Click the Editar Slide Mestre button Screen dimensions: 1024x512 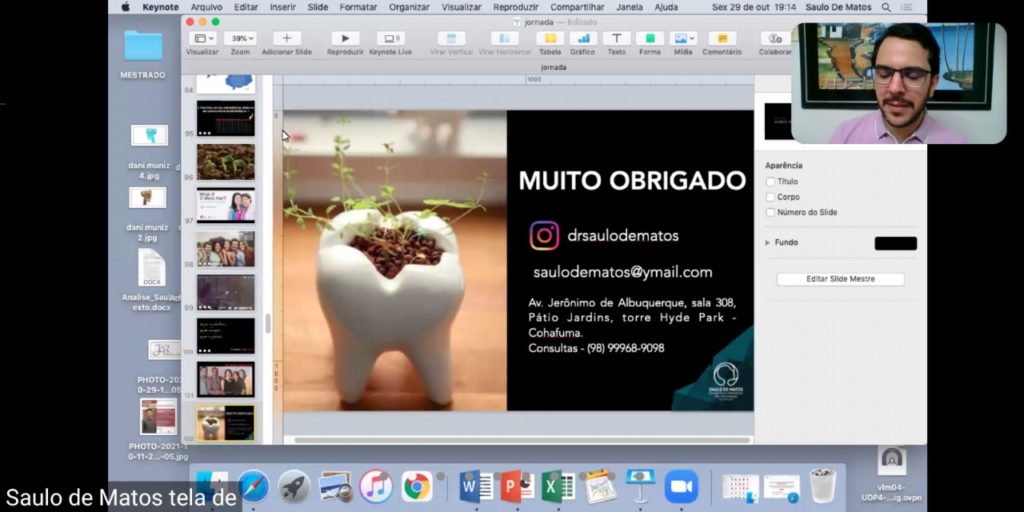click(x=840, y=279)
